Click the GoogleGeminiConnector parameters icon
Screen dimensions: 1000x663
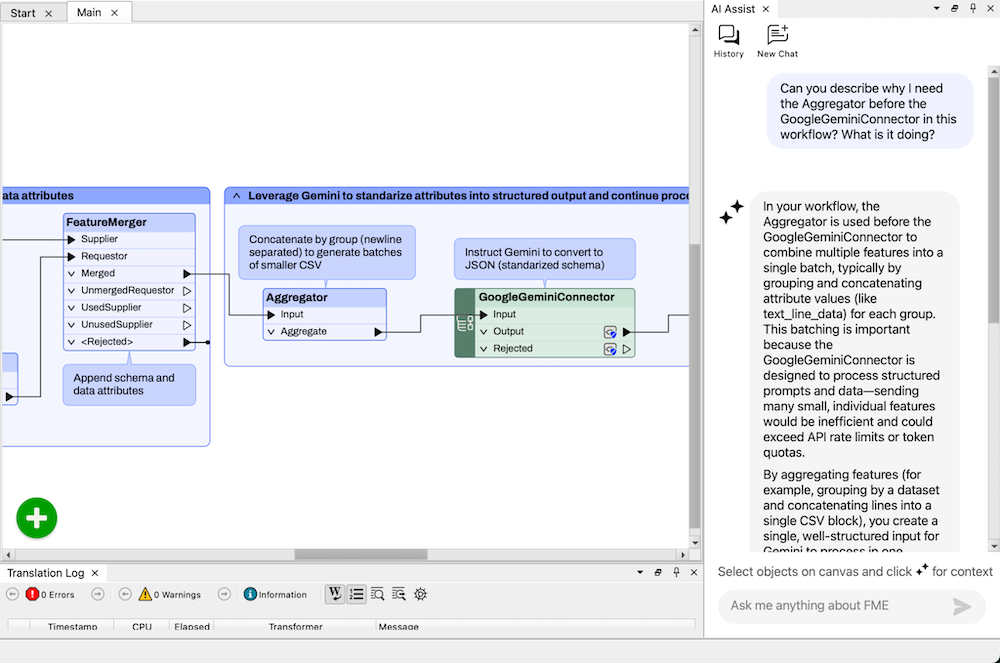coord(465,323)
